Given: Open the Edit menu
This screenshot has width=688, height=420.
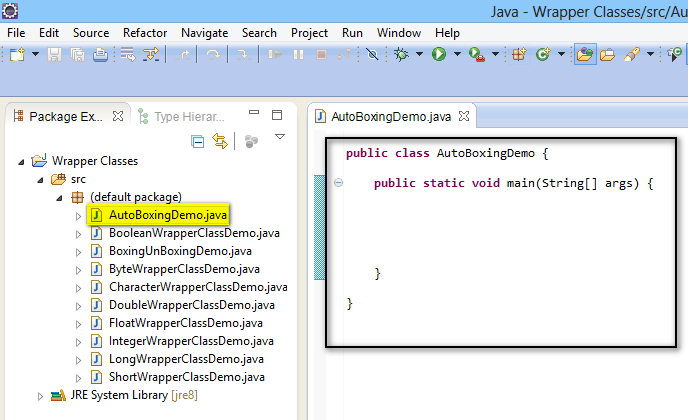Looking at the screenshot, I should [x=49, y=33].
